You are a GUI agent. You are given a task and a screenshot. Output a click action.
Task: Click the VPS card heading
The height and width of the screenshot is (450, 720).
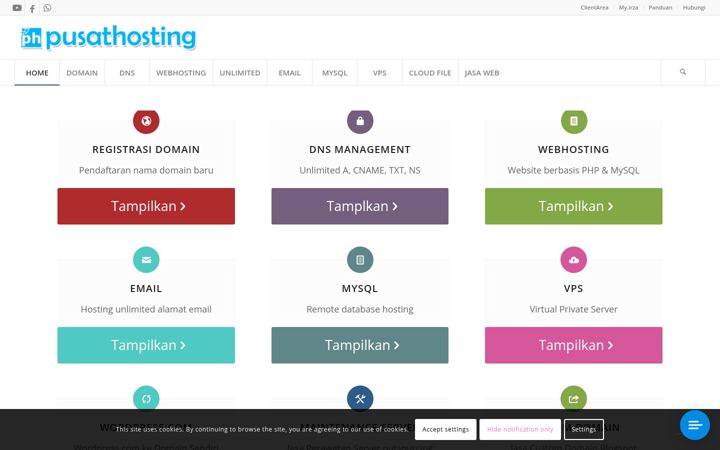(x=574, y=289)
